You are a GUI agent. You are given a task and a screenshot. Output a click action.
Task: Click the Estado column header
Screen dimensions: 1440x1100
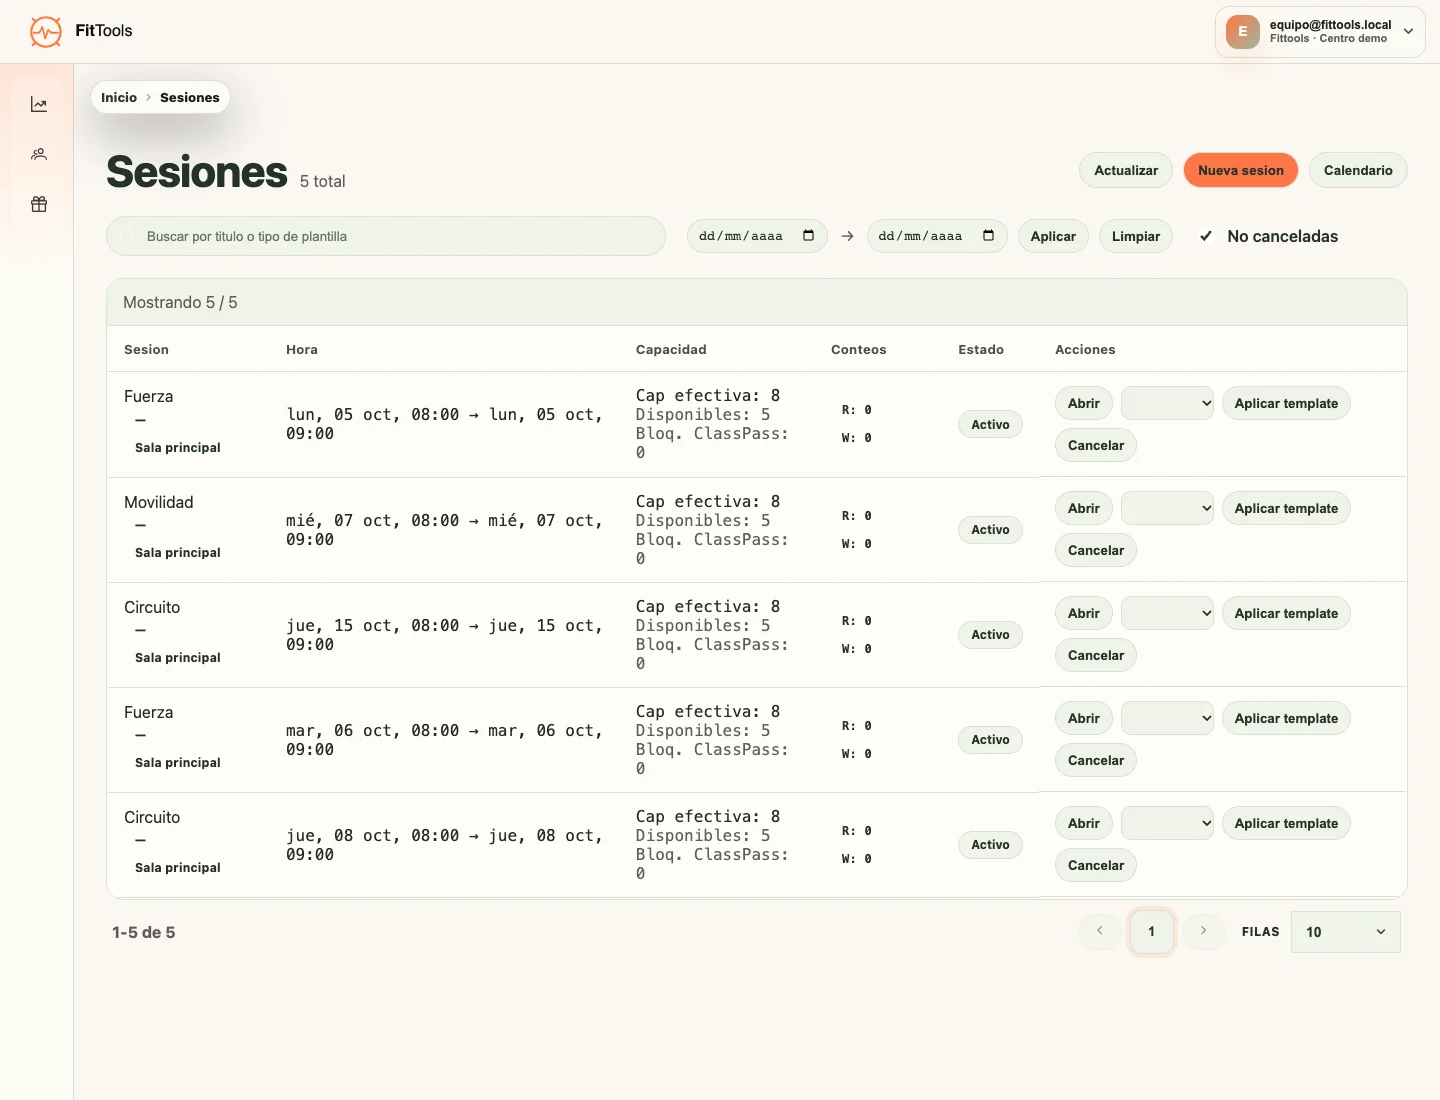(x=981, y=349)
